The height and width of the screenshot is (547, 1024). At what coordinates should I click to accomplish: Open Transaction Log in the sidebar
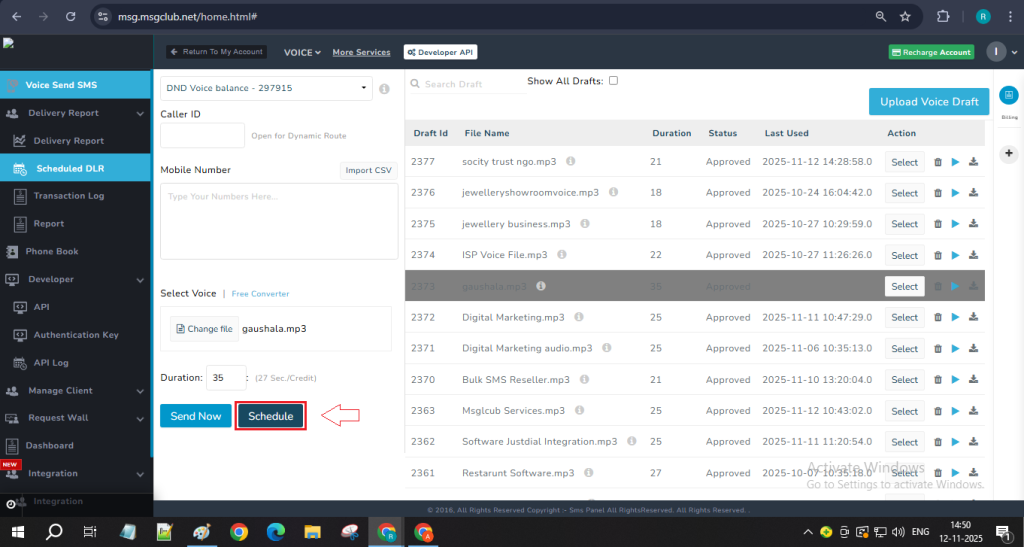pos(68,196)
